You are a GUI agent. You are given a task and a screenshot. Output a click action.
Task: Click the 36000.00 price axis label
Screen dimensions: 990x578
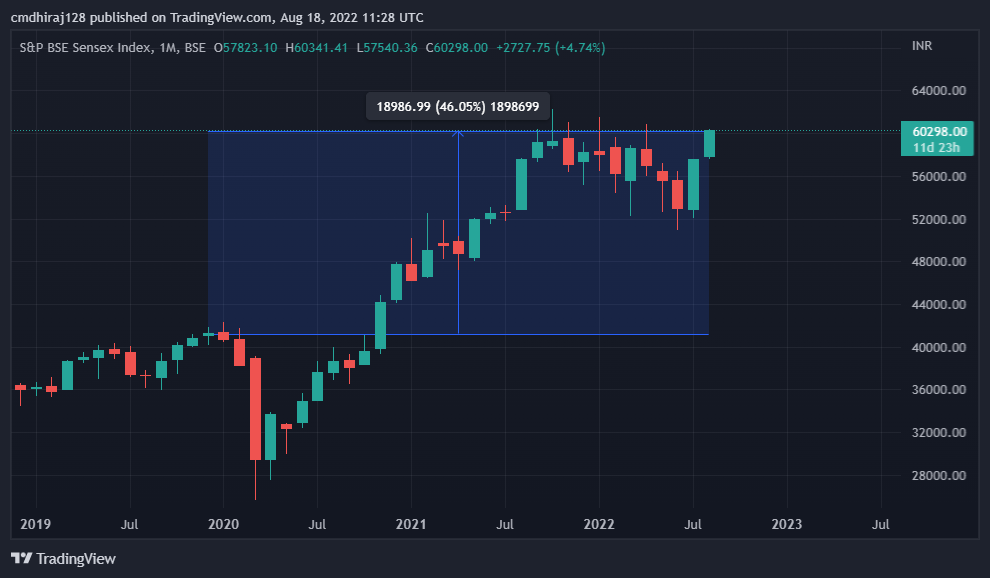[x=939, y=389]
